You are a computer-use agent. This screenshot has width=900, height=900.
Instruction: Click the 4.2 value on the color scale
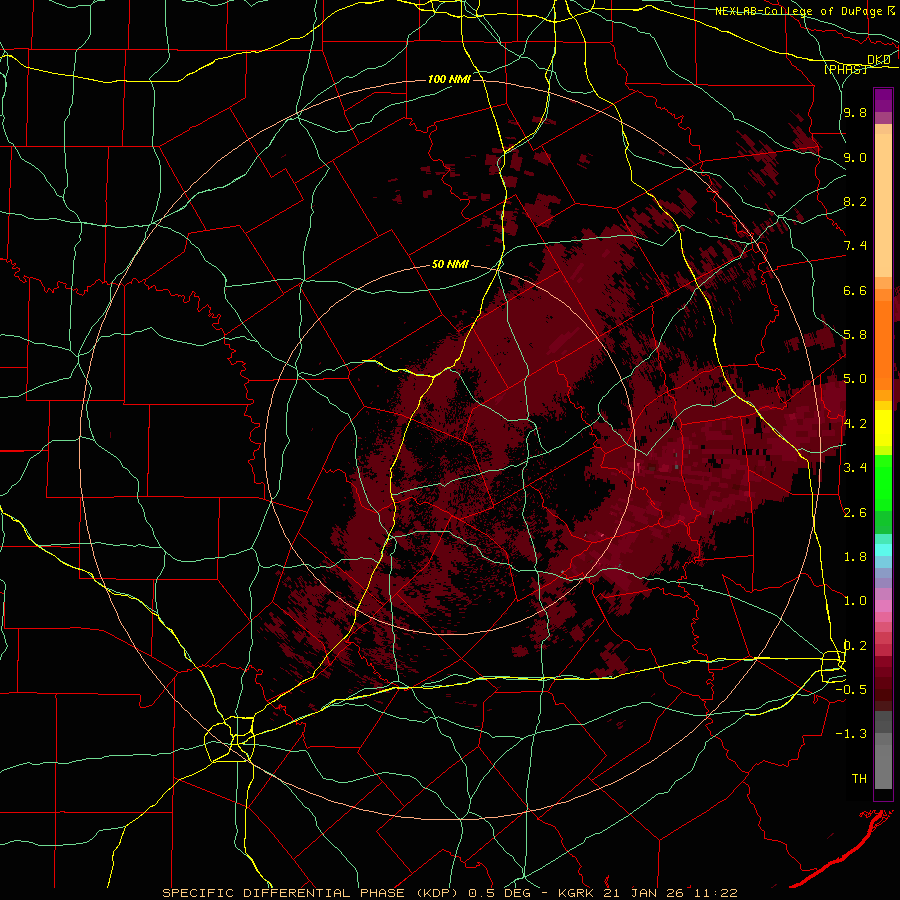(855, 424)
